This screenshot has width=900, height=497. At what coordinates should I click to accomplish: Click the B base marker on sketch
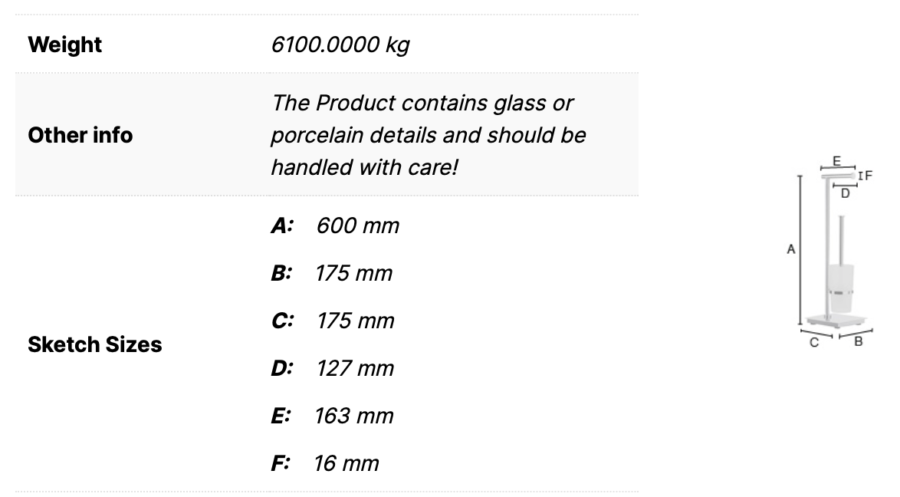coord(858,341)
